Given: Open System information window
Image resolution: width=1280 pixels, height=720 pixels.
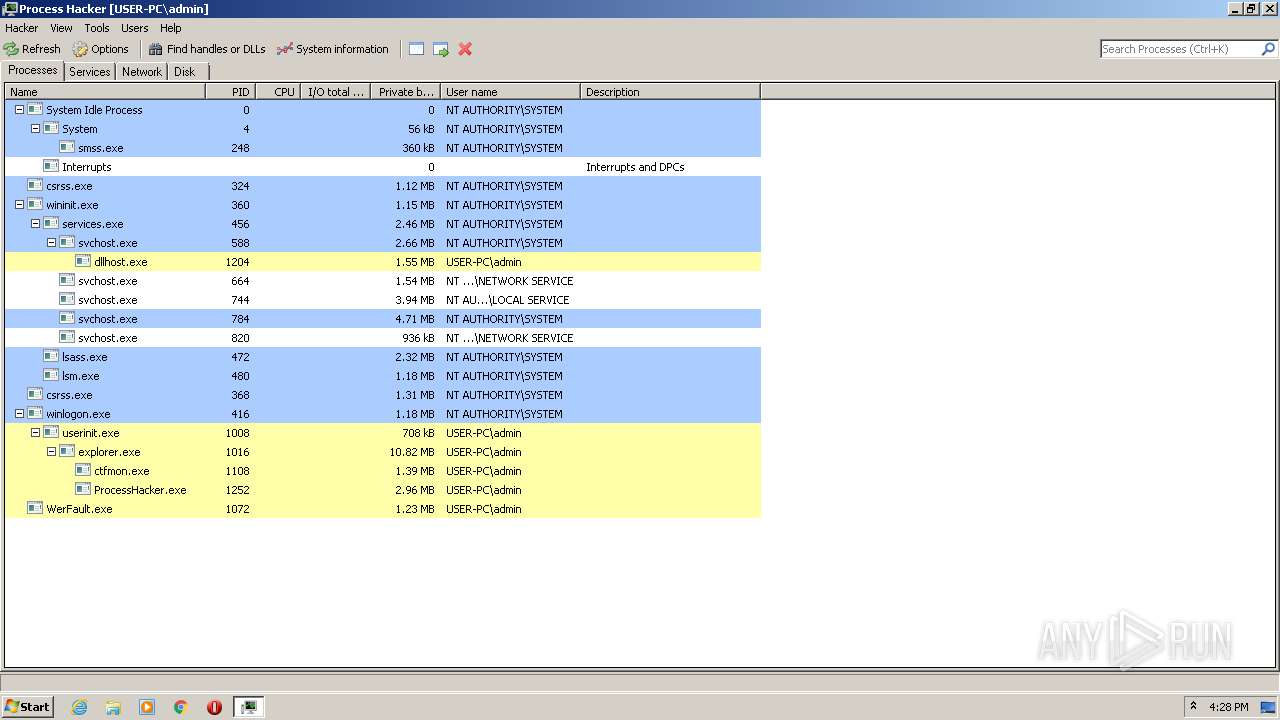Looking at the screenshot, I should pyautogui.click(x=333, y=49).
